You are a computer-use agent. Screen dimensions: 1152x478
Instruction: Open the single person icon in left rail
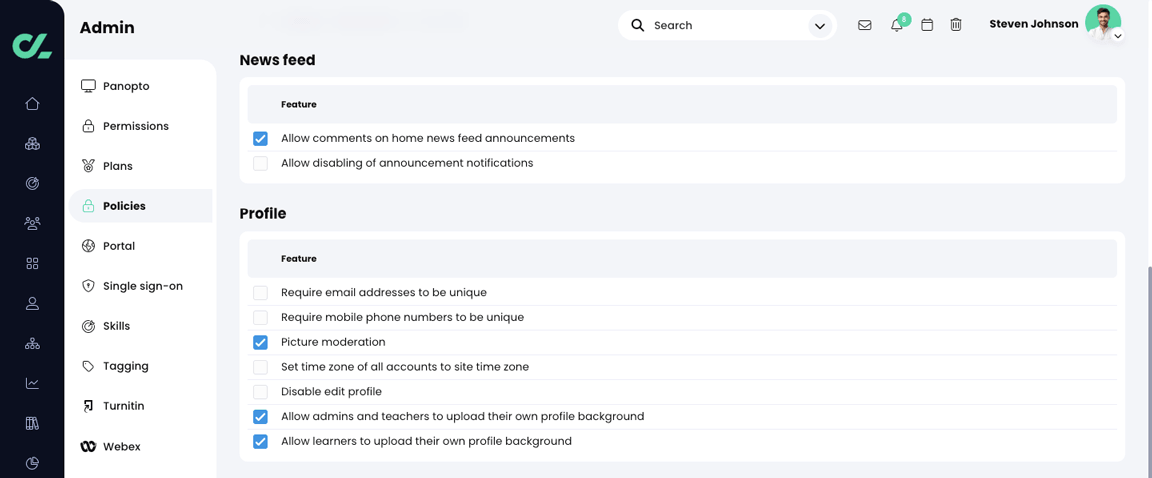[x=32, y=303]
